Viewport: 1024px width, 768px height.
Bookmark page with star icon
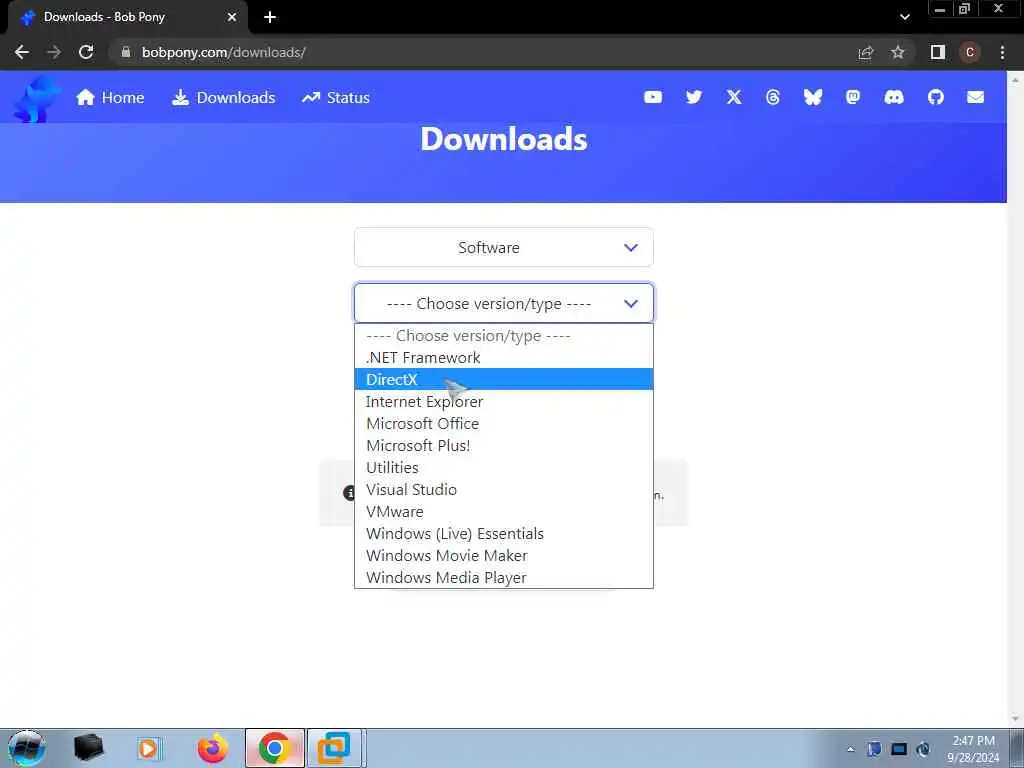(x=898, y=52)
